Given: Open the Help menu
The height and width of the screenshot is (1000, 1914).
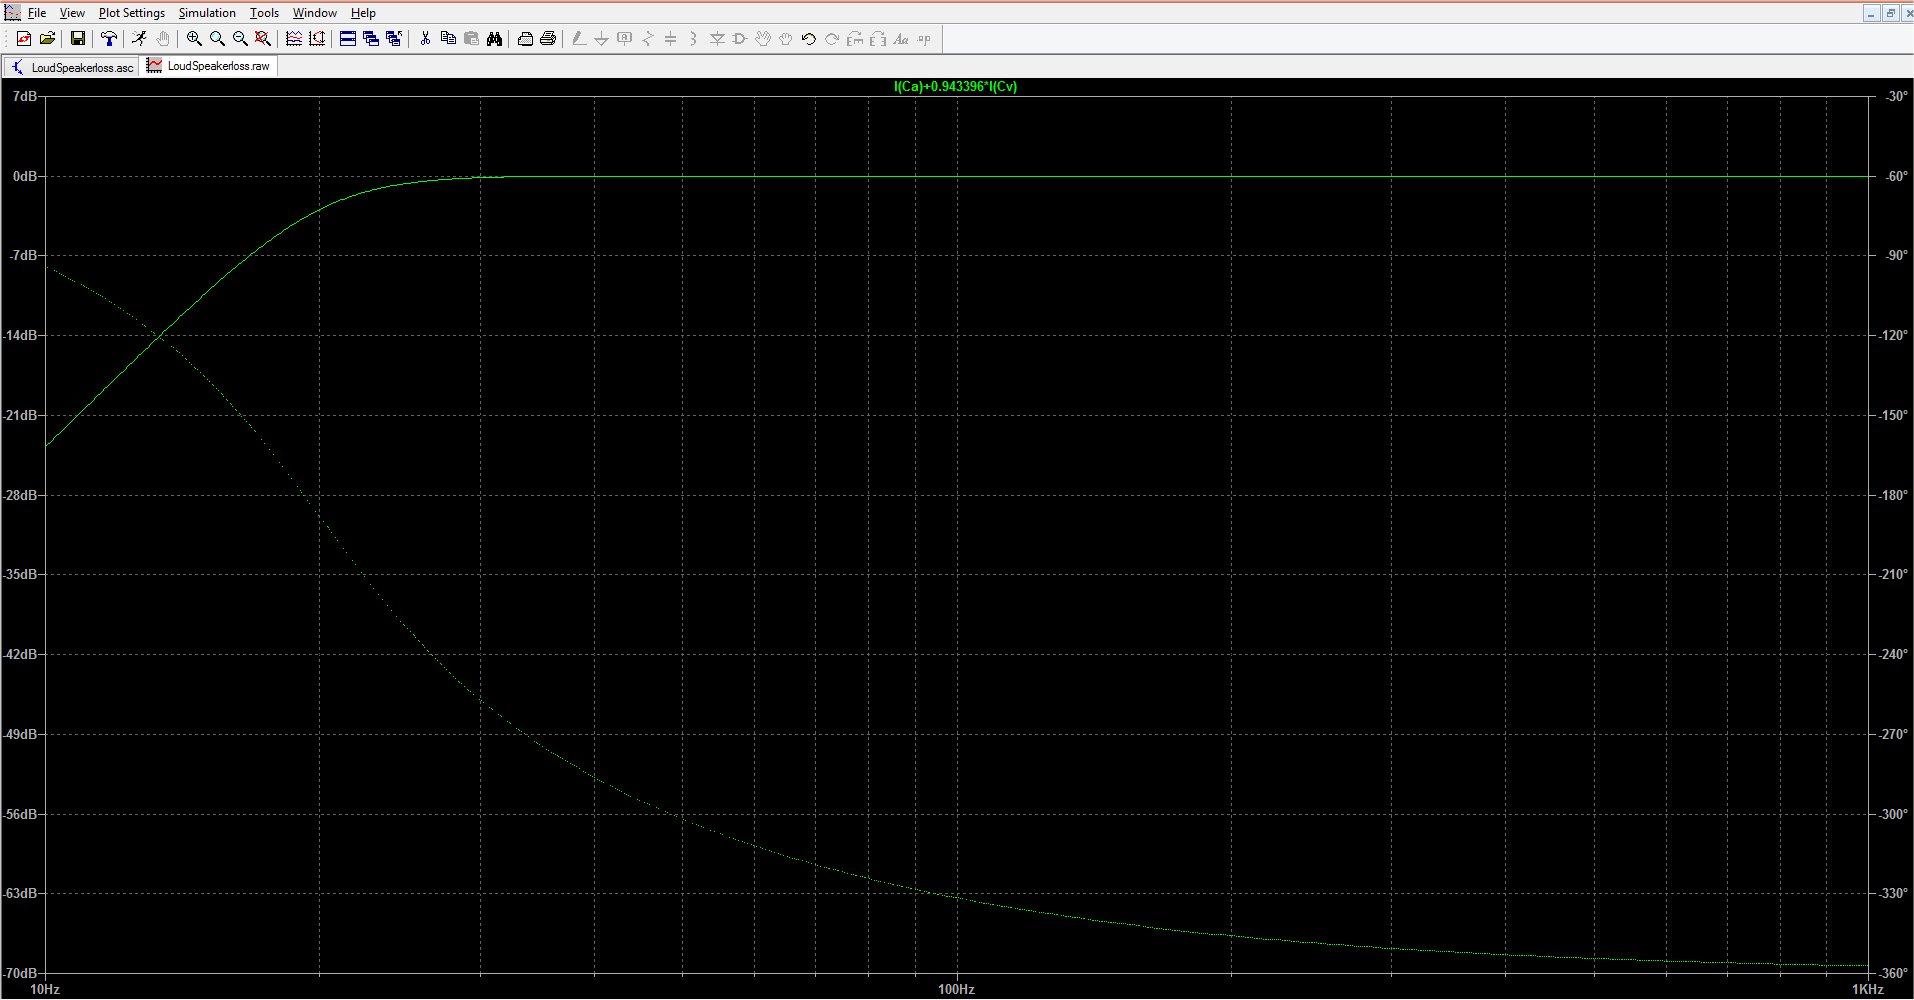Looking at the screenshot, I should click(x=363, y=13).
